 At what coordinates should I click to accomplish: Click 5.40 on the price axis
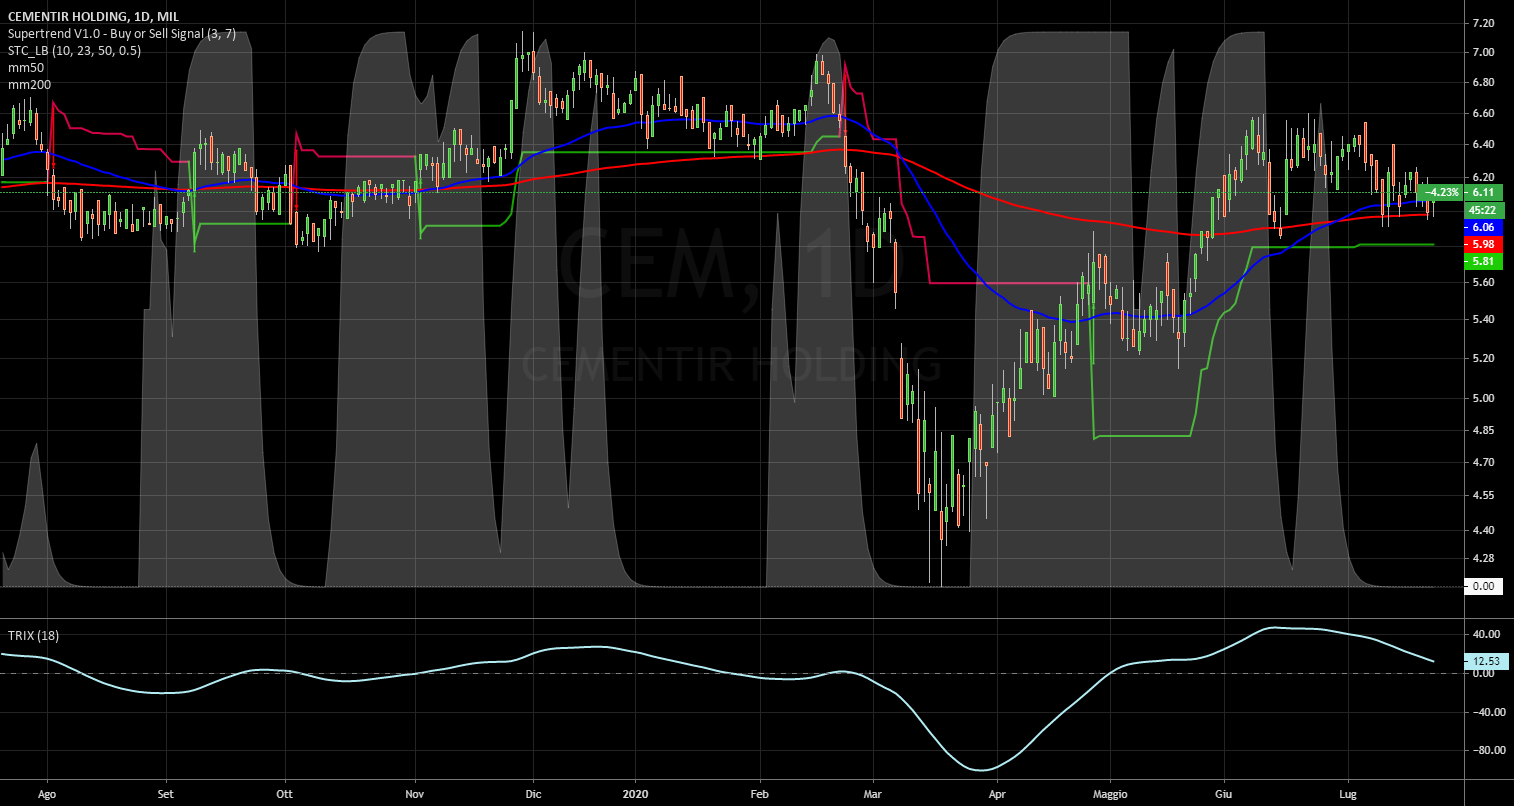(x=1484, y=320)
